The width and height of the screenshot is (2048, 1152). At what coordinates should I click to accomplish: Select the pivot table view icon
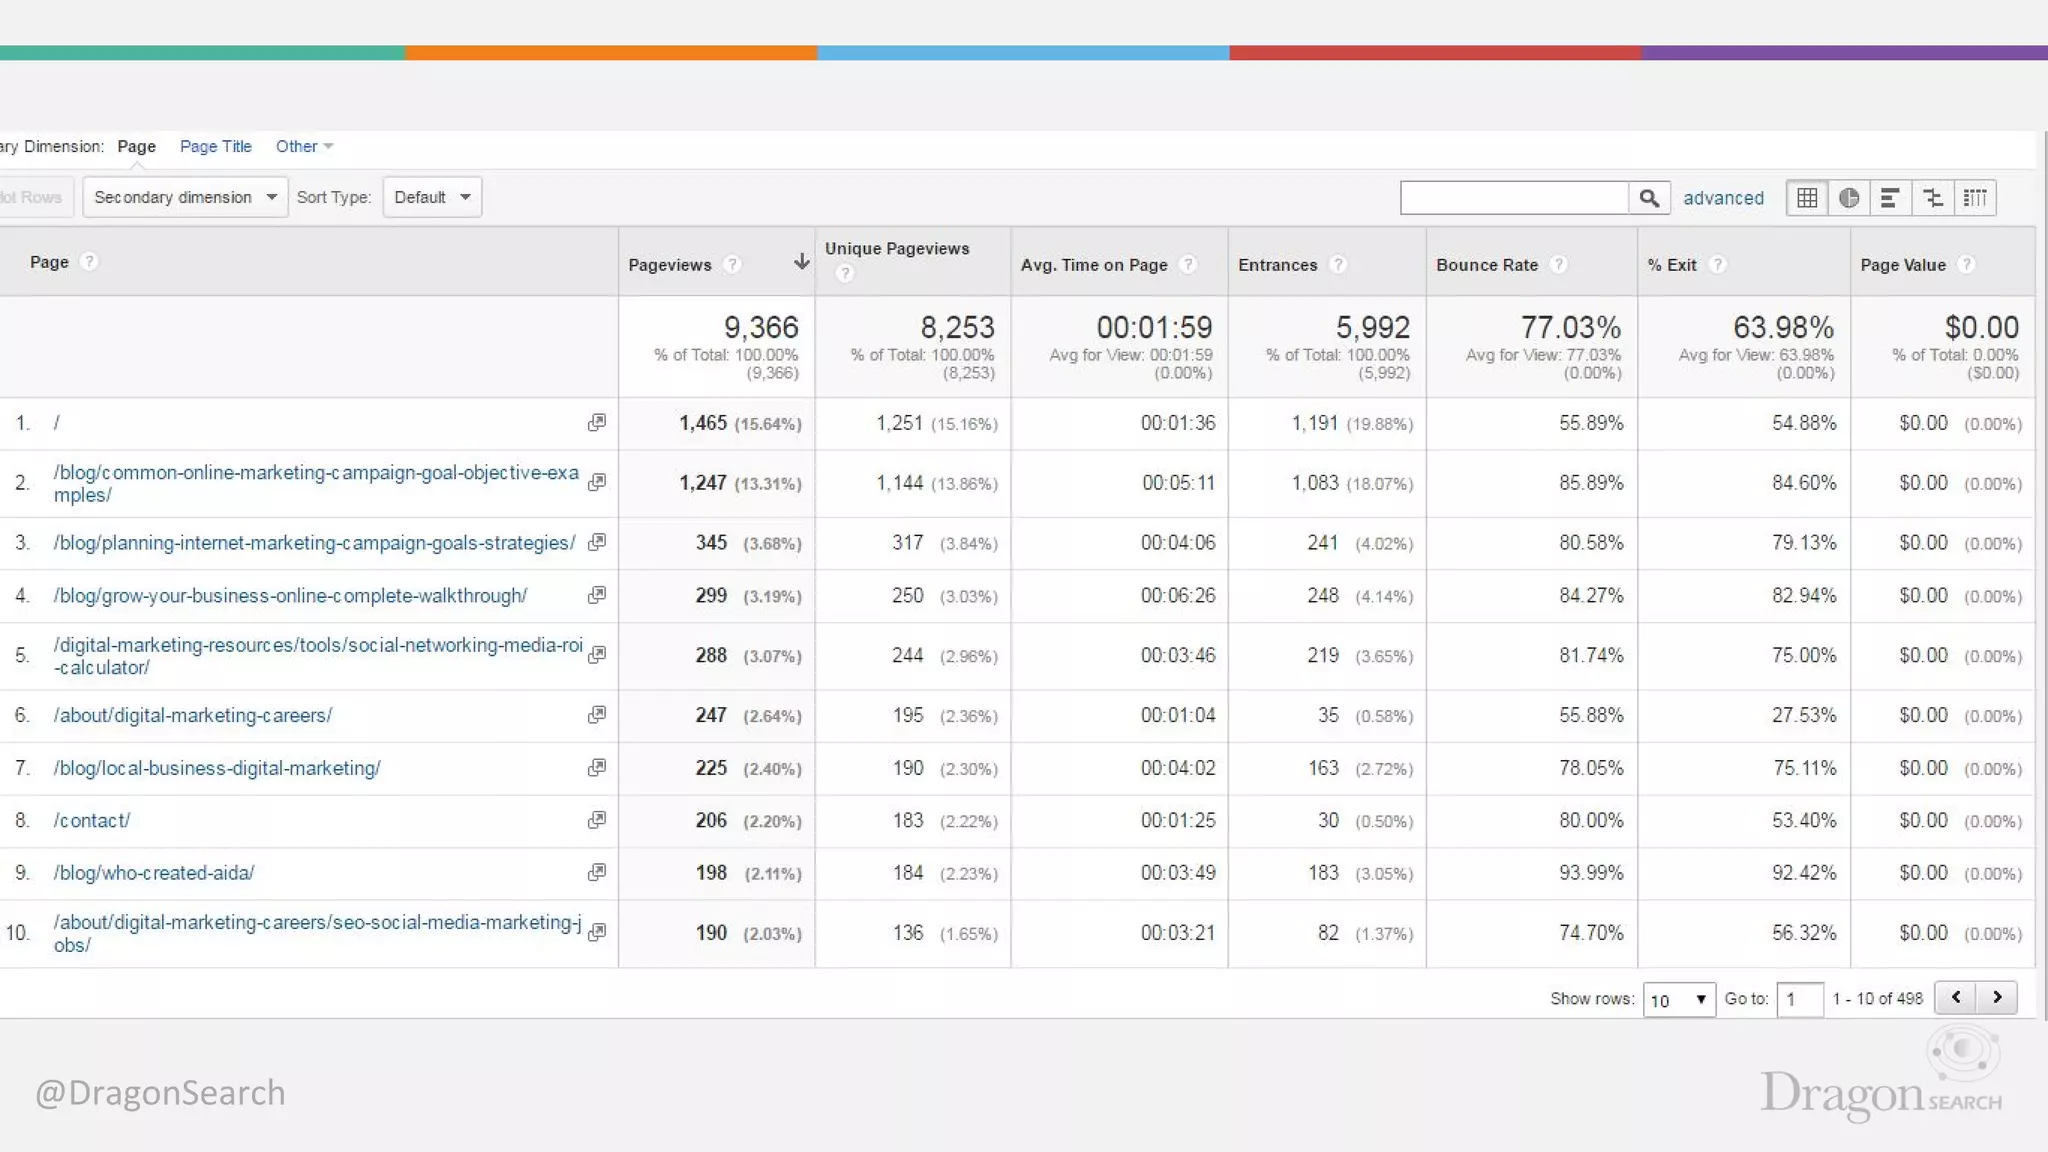(x=1975, y=198)
